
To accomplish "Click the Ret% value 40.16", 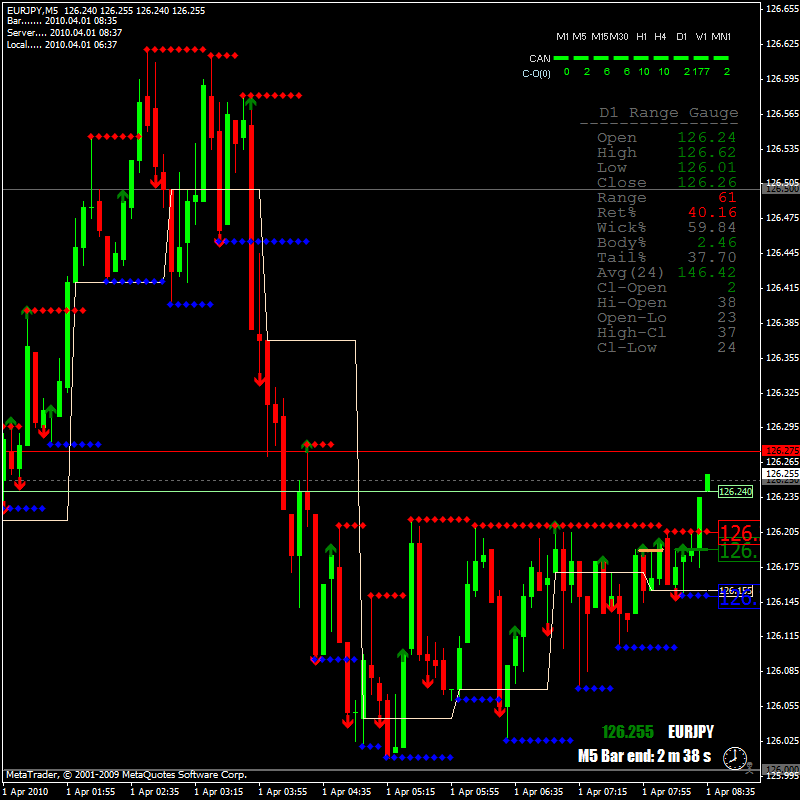I will point(712,213).
